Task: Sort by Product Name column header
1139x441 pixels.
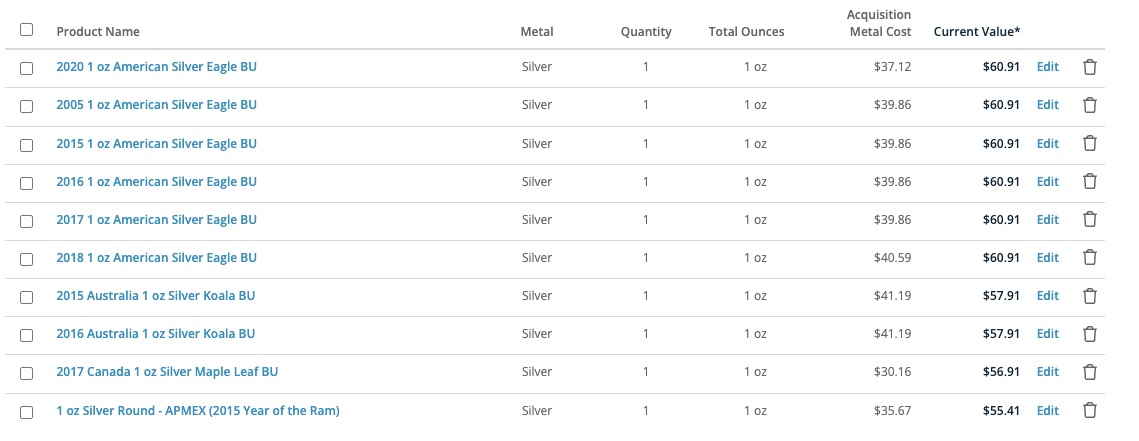Action: pos(98,32)
